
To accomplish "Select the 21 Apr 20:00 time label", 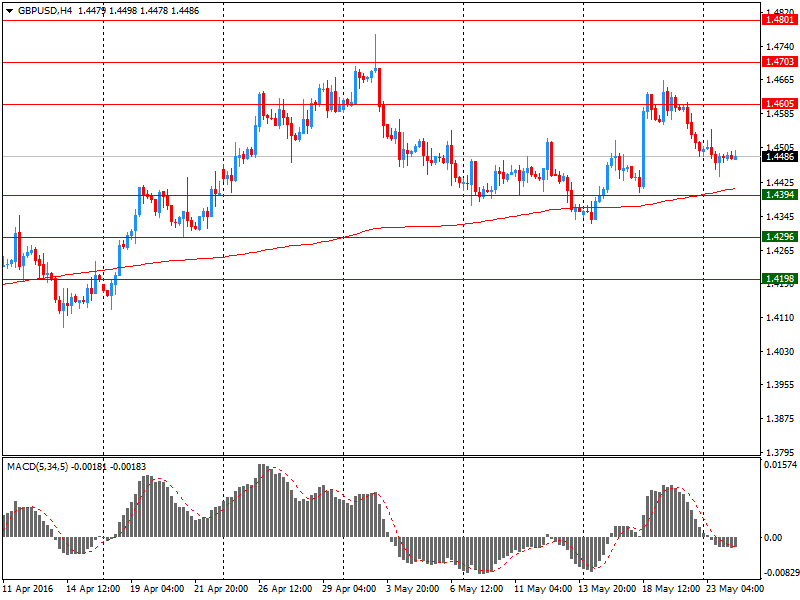I will point(221,589).
